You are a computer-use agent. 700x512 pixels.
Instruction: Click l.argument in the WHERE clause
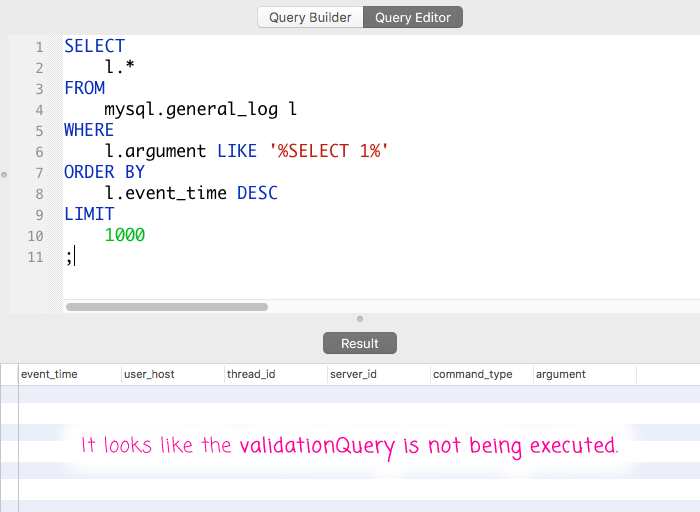tap(155, 151)
